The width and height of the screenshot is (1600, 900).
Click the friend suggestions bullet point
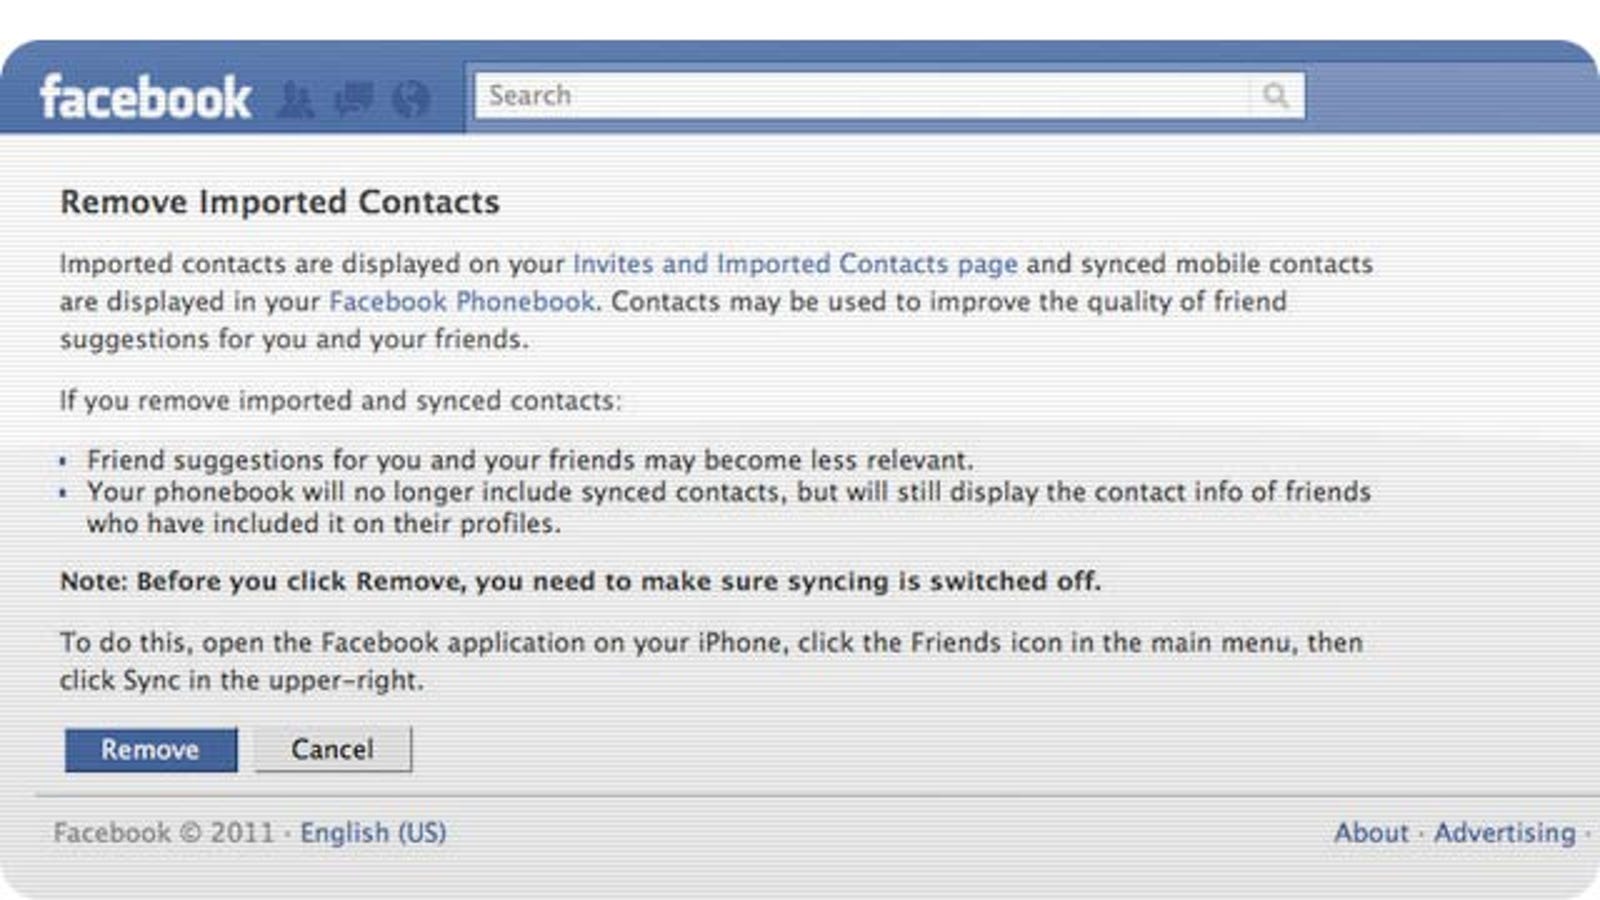tap(530, 460)
